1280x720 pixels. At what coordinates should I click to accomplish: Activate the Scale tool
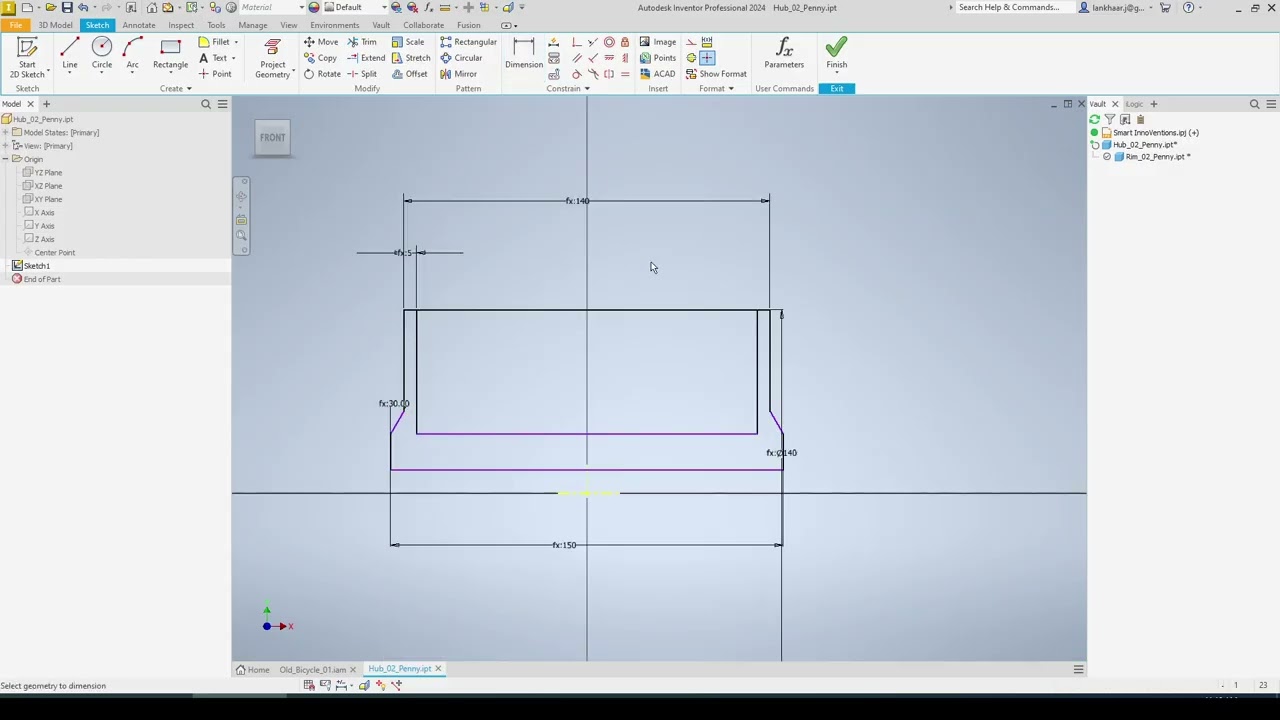(x=408, y=42)
